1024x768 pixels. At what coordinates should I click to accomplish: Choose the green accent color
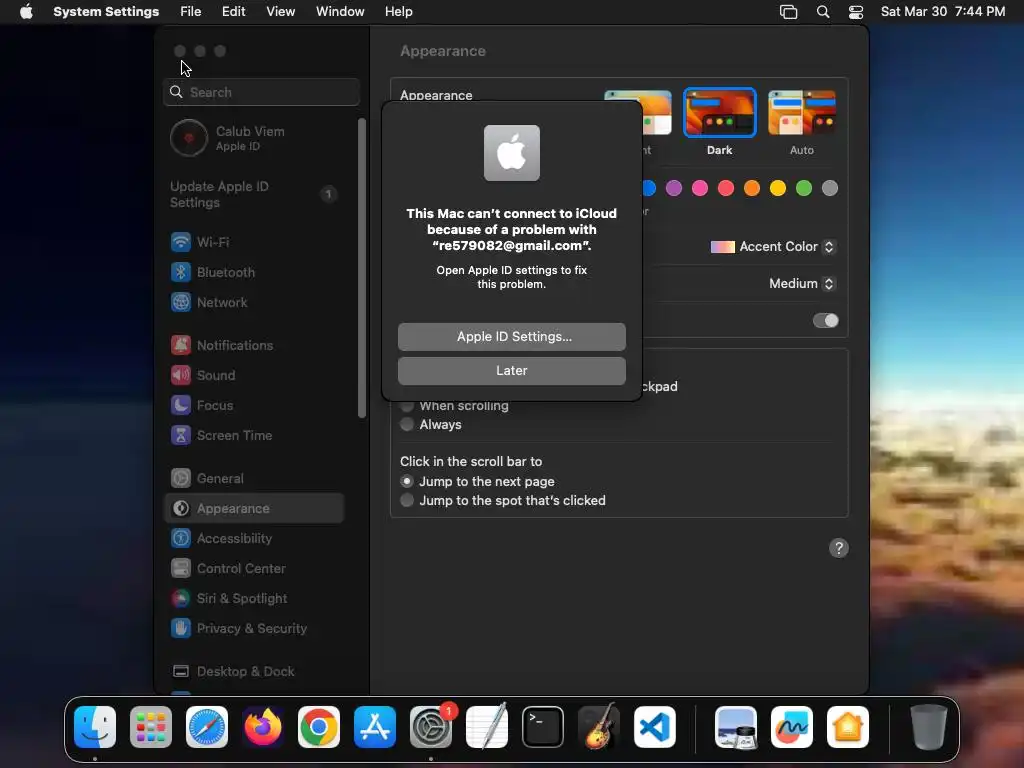[x=804, y=189]
